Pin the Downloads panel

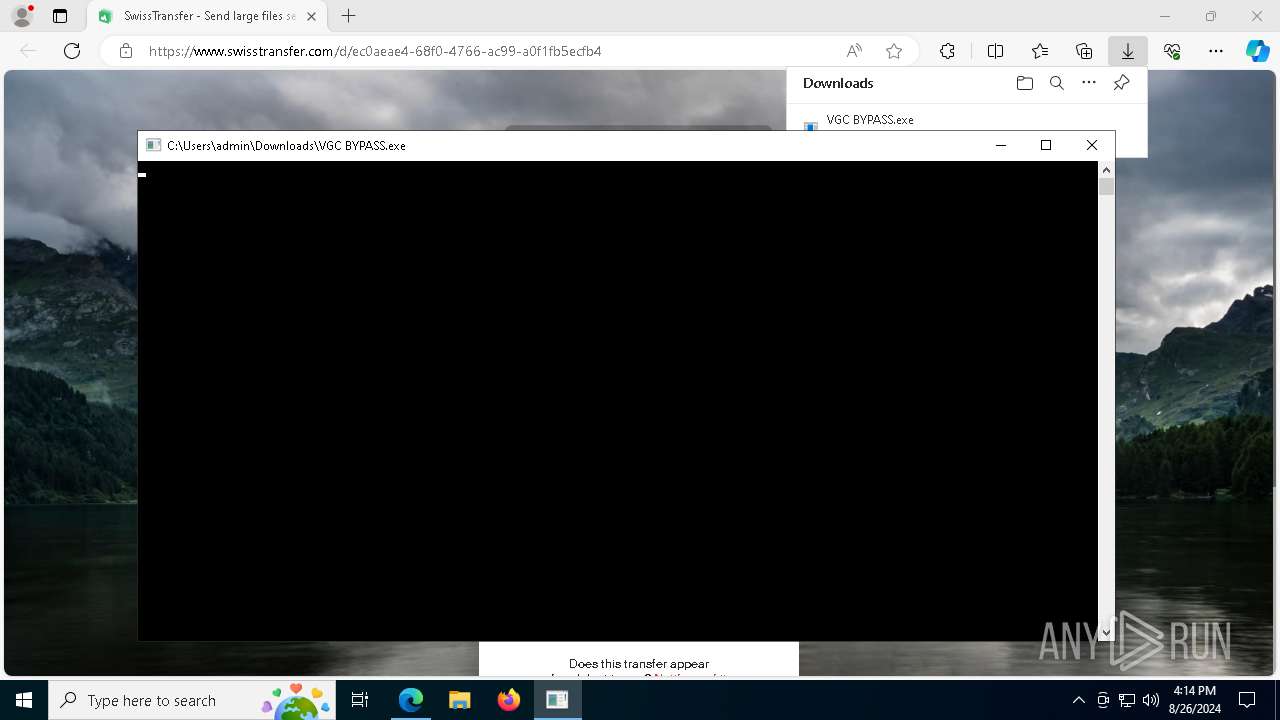1121,83
